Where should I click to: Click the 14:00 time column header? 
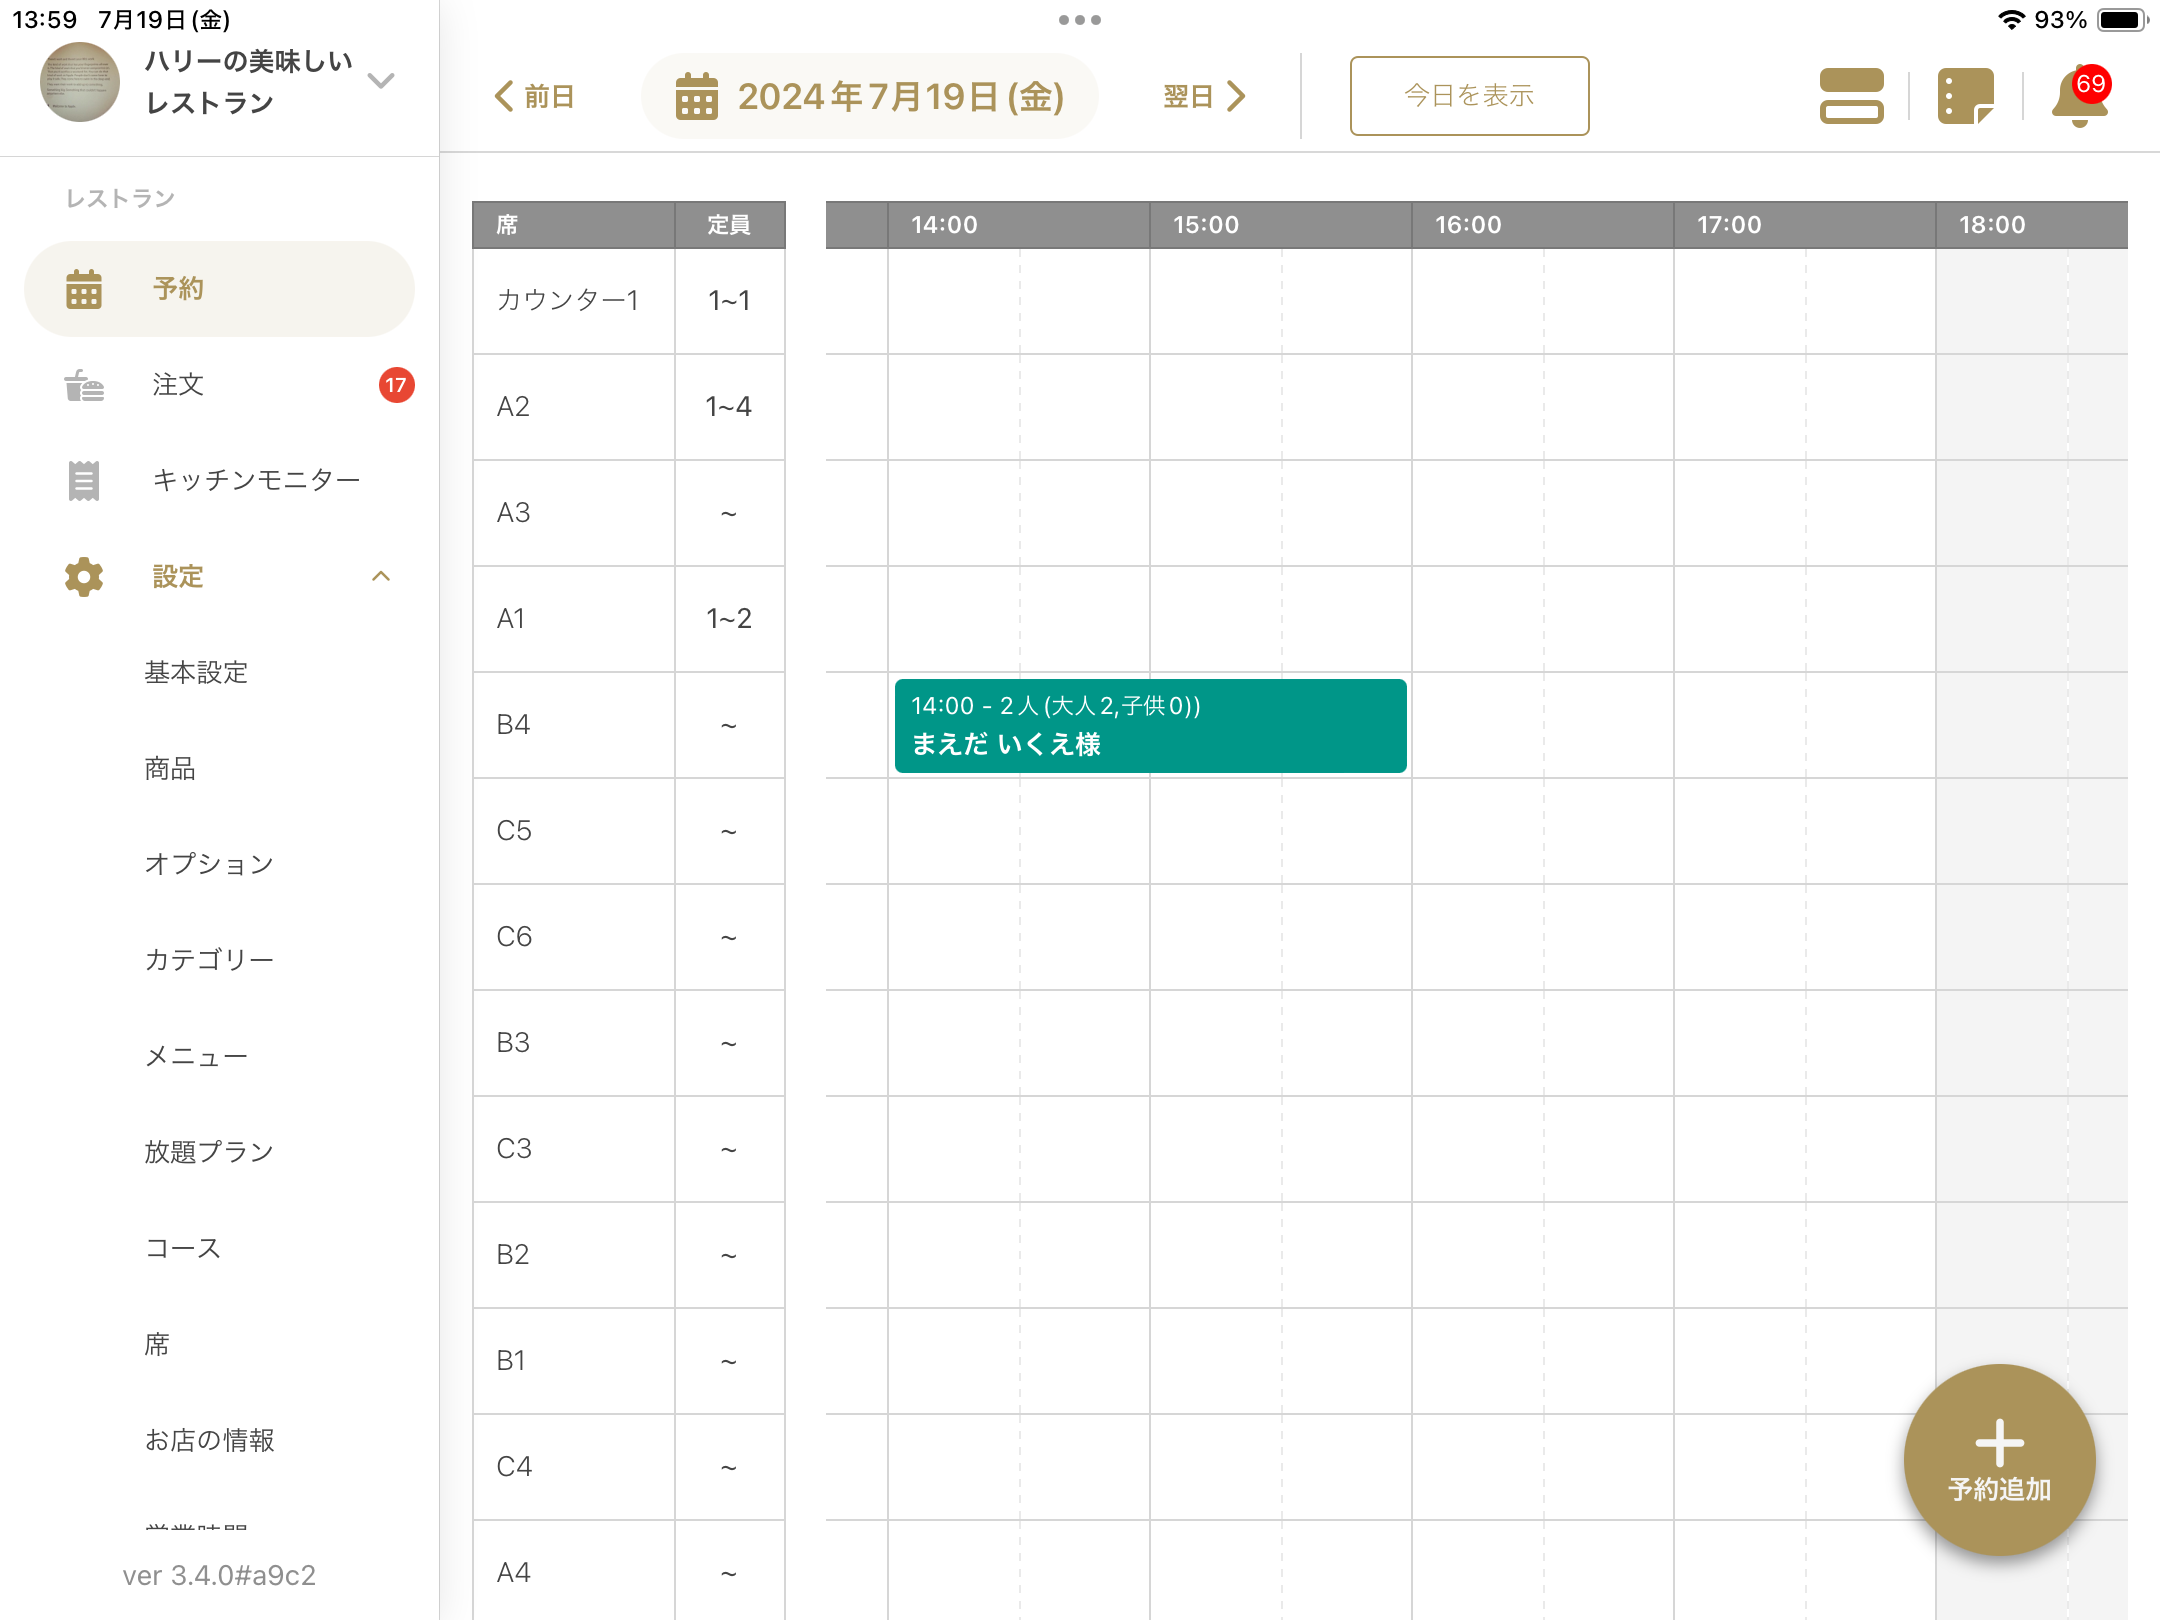coord(1019,225)
